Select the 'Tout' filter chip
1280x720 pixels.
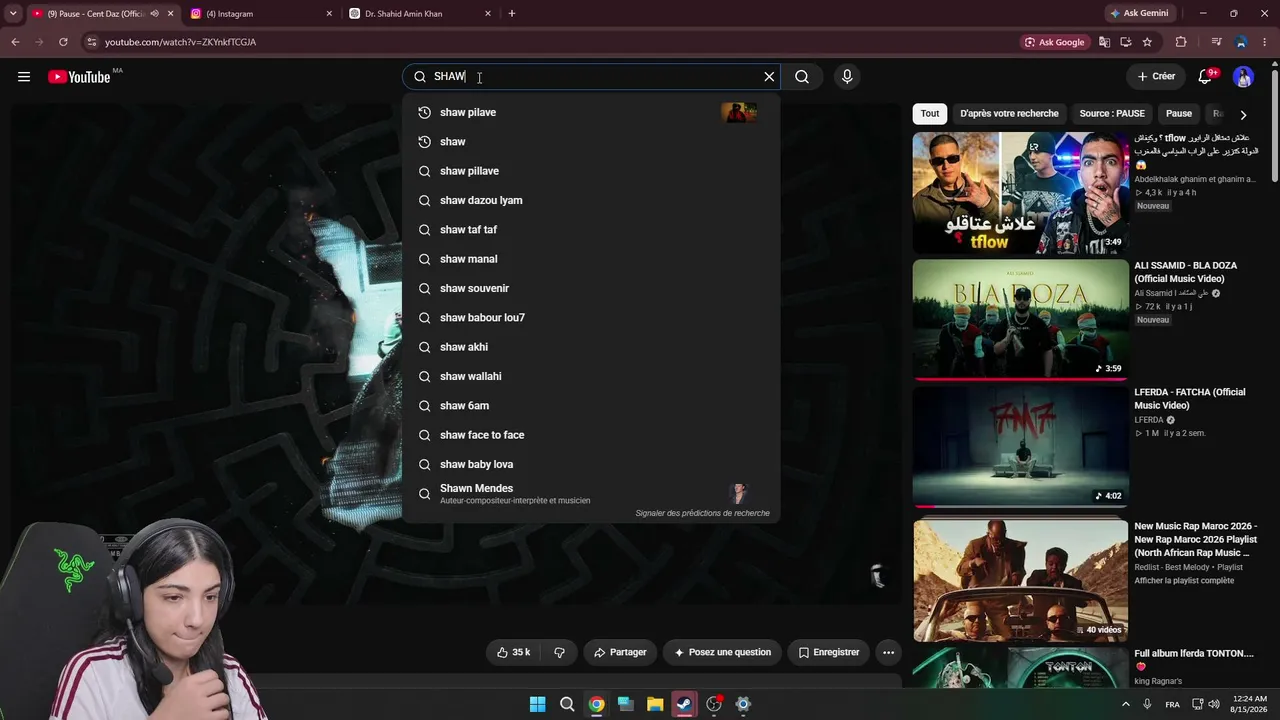coord(930,114)
